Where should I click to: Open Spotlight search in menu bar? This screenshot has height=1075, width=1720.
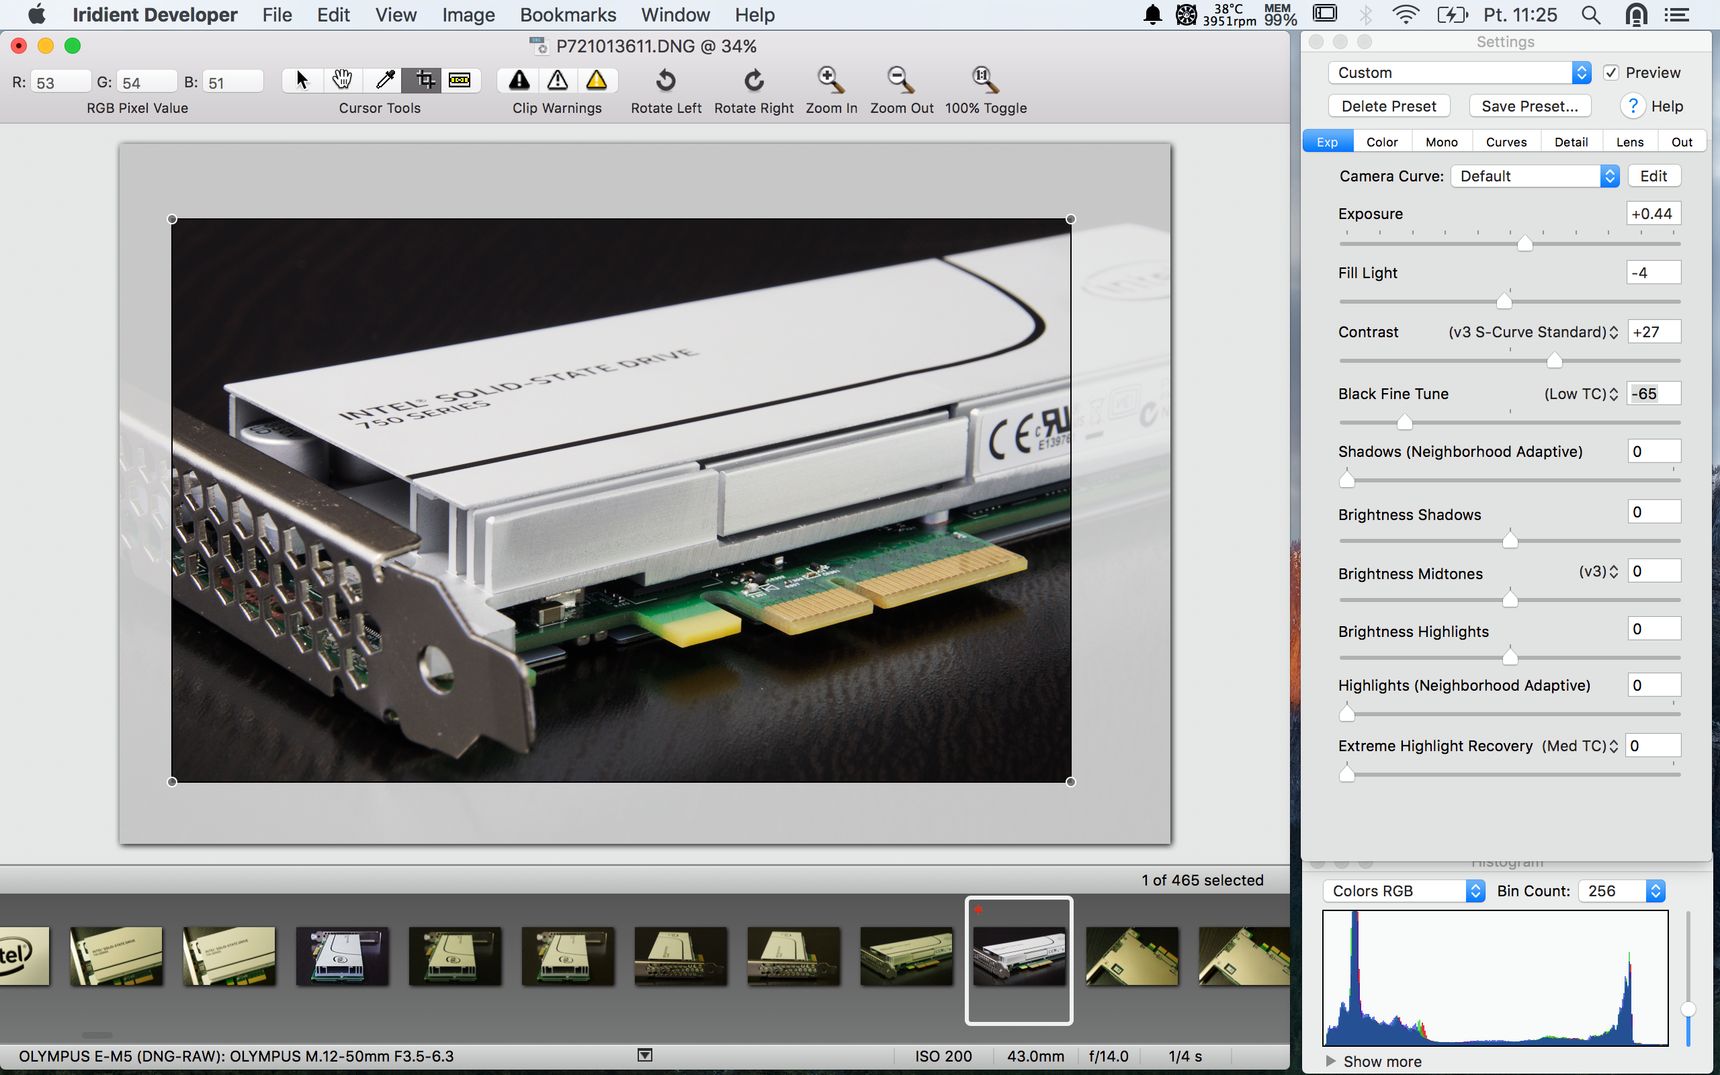(x=1591, y=15)
